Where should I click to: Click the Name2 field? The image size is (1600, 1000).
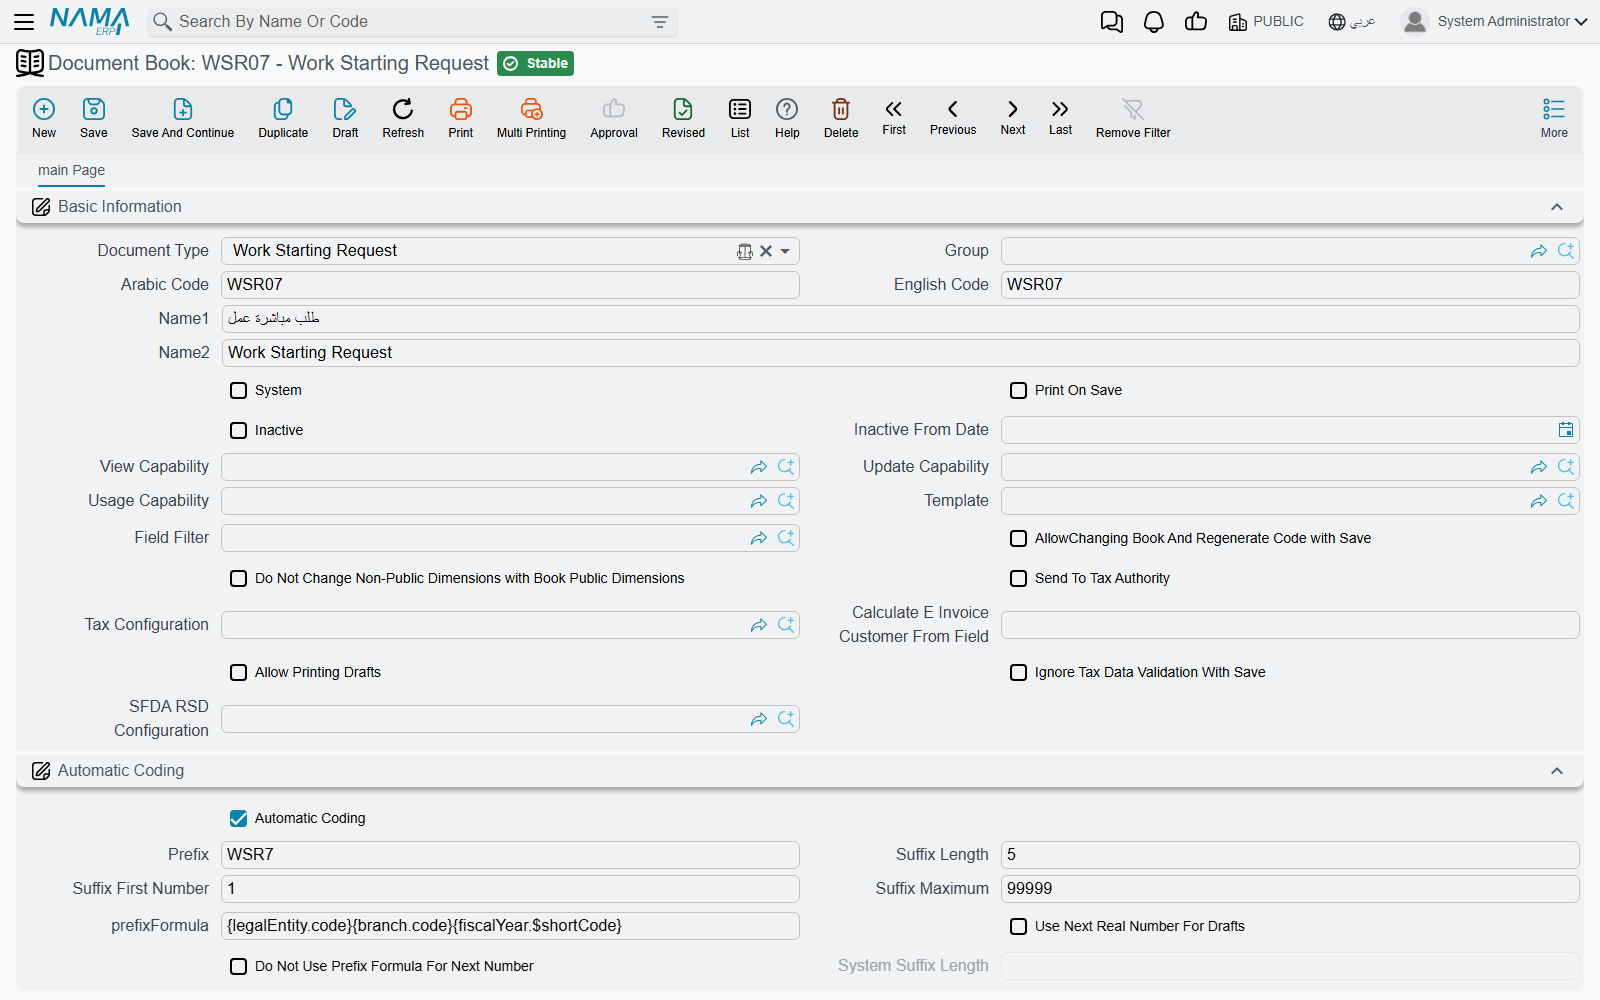coord(900,353)
